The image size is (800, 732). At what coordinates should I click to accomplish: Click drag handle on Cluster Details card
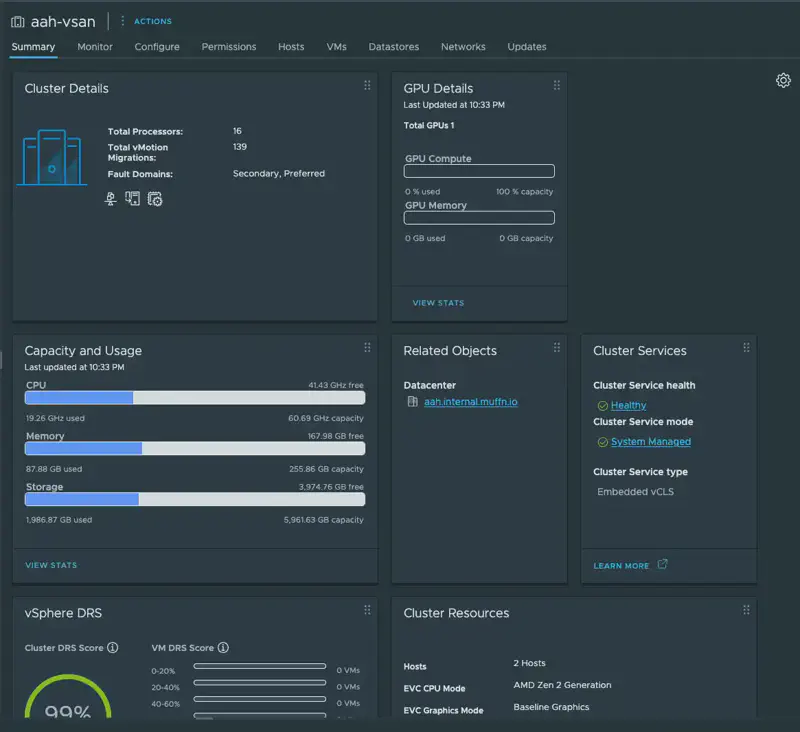(367, 86)
